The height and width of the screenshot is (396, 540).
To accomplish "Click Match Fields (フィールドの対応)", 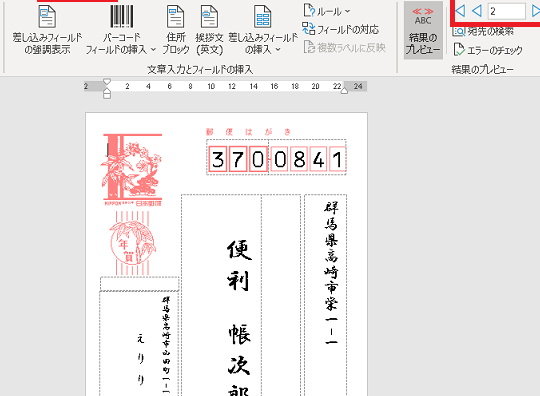I will pos(340,29).
